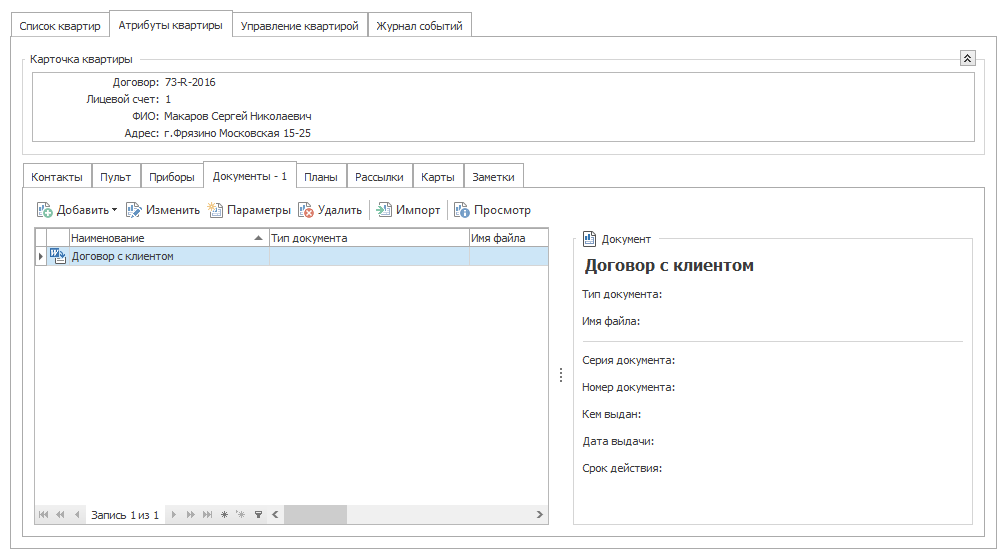Click the name Макаров Сергей Николаевич

[x=238, y=116]
